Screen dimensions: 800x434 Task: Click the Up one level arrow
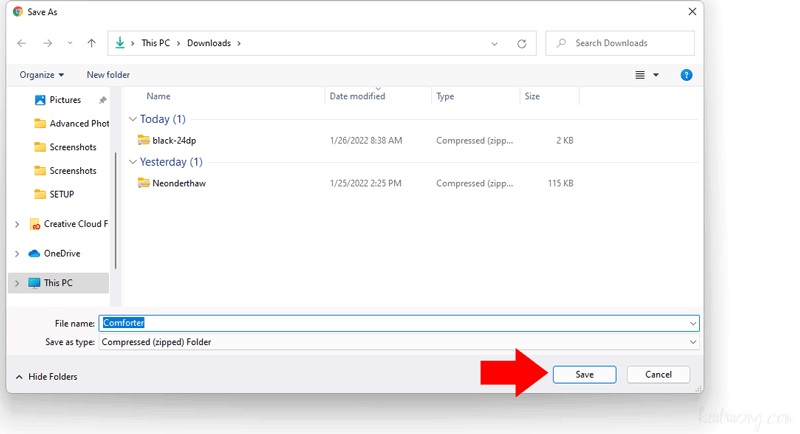pyautogui.click(x=92, y=44)
